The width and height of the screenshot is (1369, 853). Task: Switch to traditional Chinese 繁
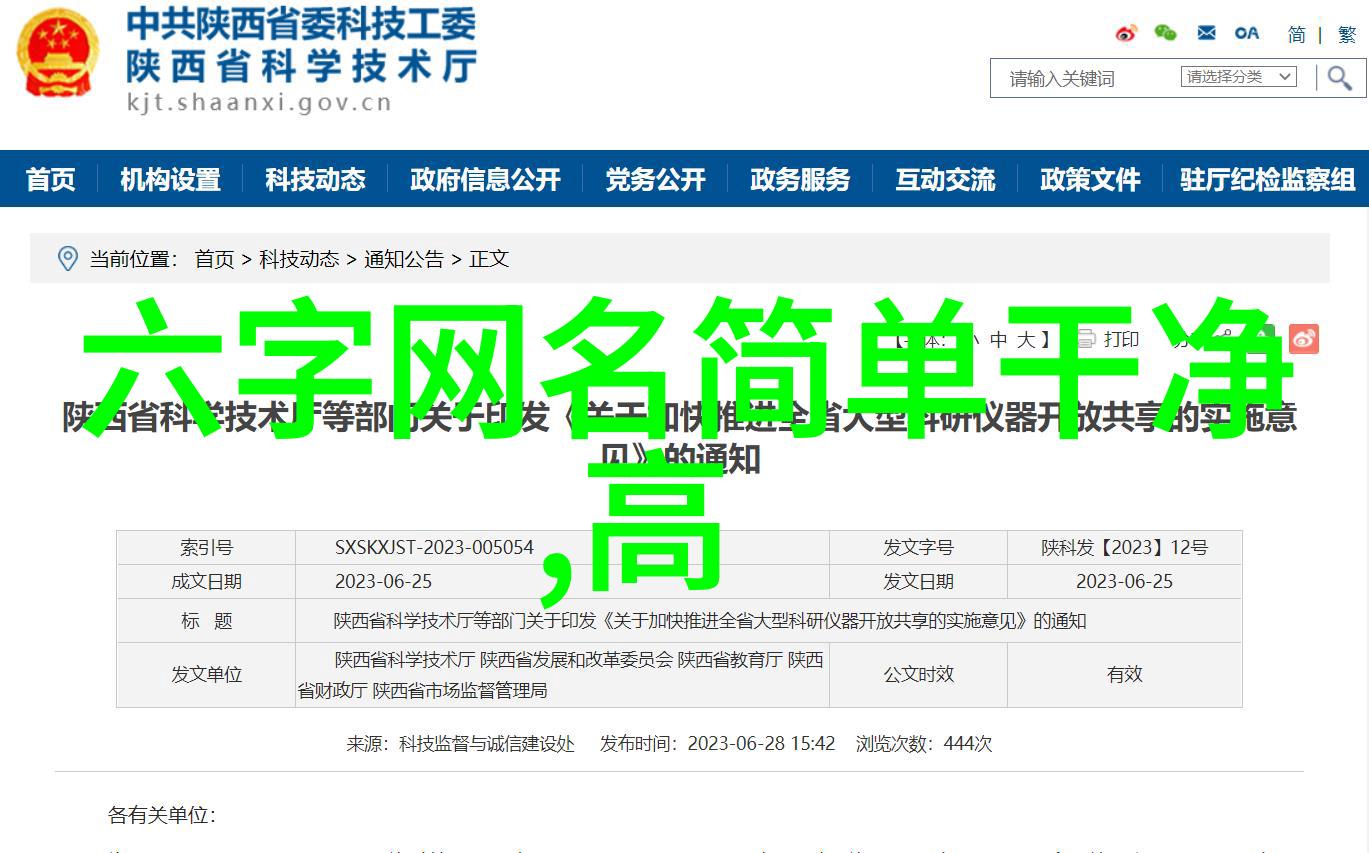tap(1347, 34)
